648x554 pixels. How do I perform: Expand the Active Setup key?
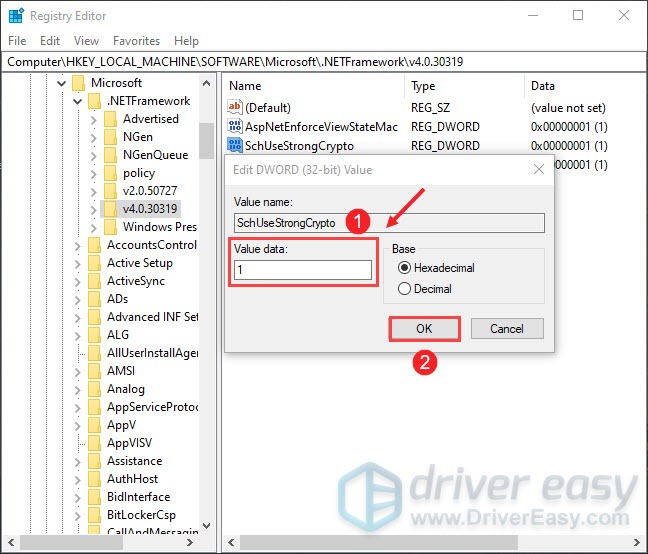tap(77, 264)
